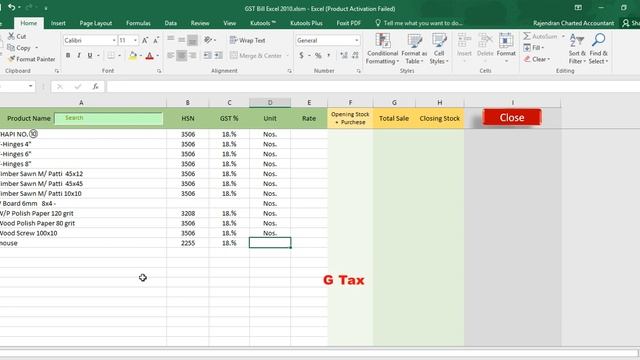Click the Insert Function fx icon
The height and width of the screenshot is (360, 640).
[96, 87]
